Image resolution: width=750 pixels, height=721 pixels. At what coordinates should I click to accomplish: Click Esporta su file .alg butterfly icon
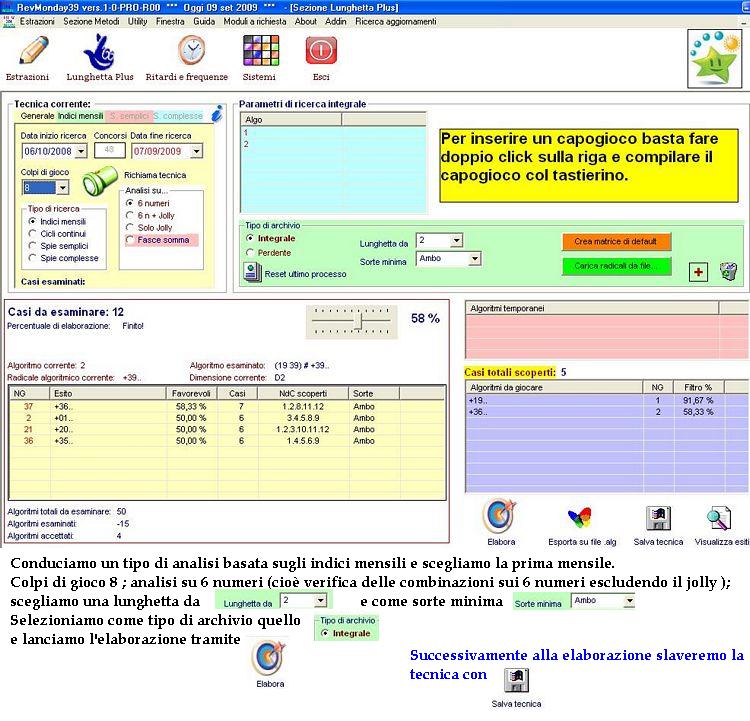[580, 519]
